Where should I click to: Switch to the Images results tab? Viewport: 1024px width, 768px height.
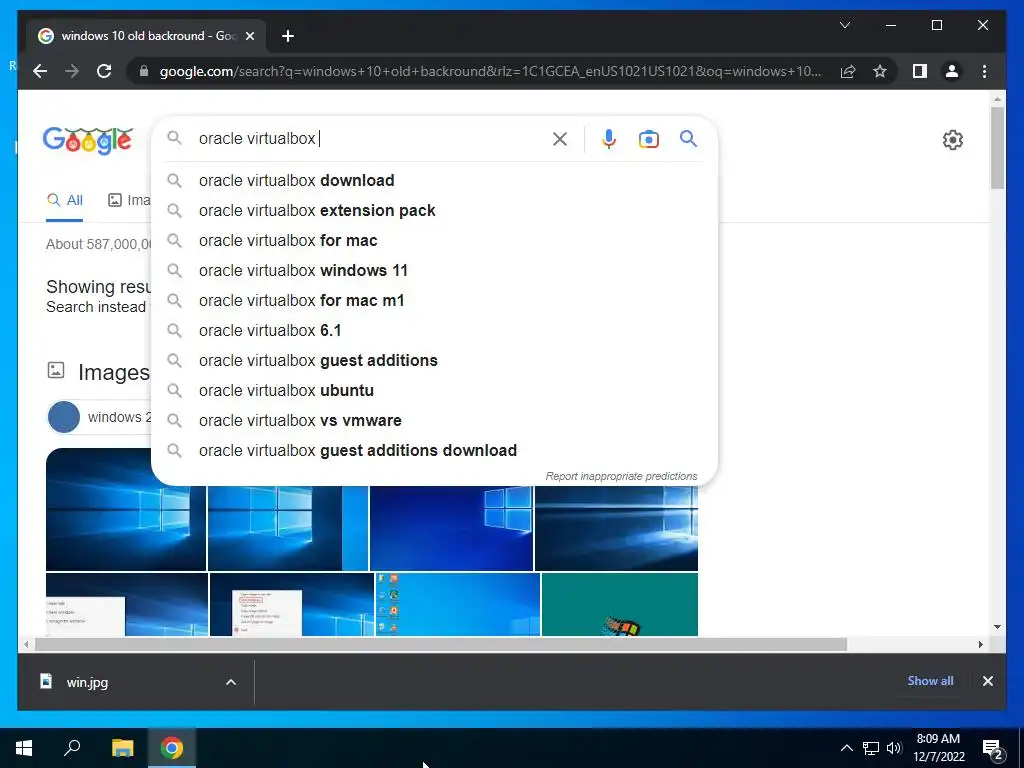pyautogui.click(x=129, y=200)
